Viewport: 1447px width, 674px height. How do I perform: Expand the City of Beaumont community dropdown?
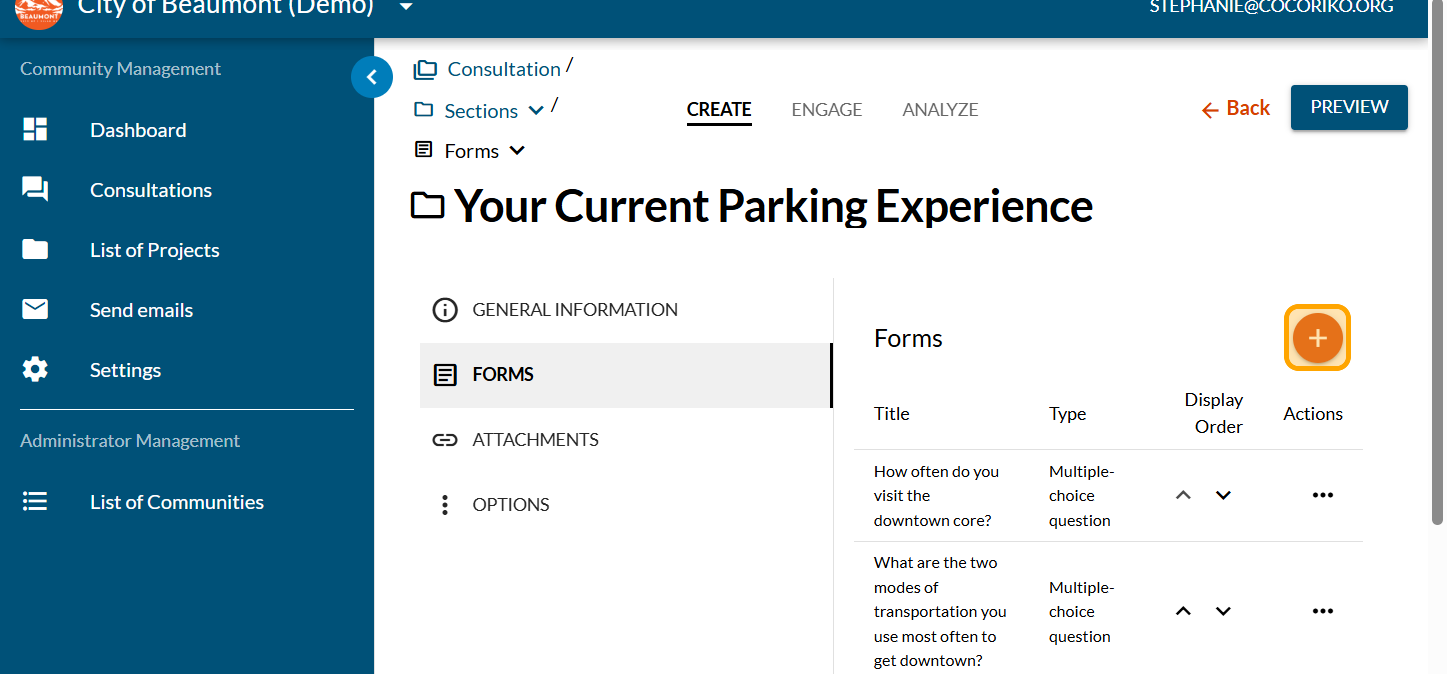(405, 8)
